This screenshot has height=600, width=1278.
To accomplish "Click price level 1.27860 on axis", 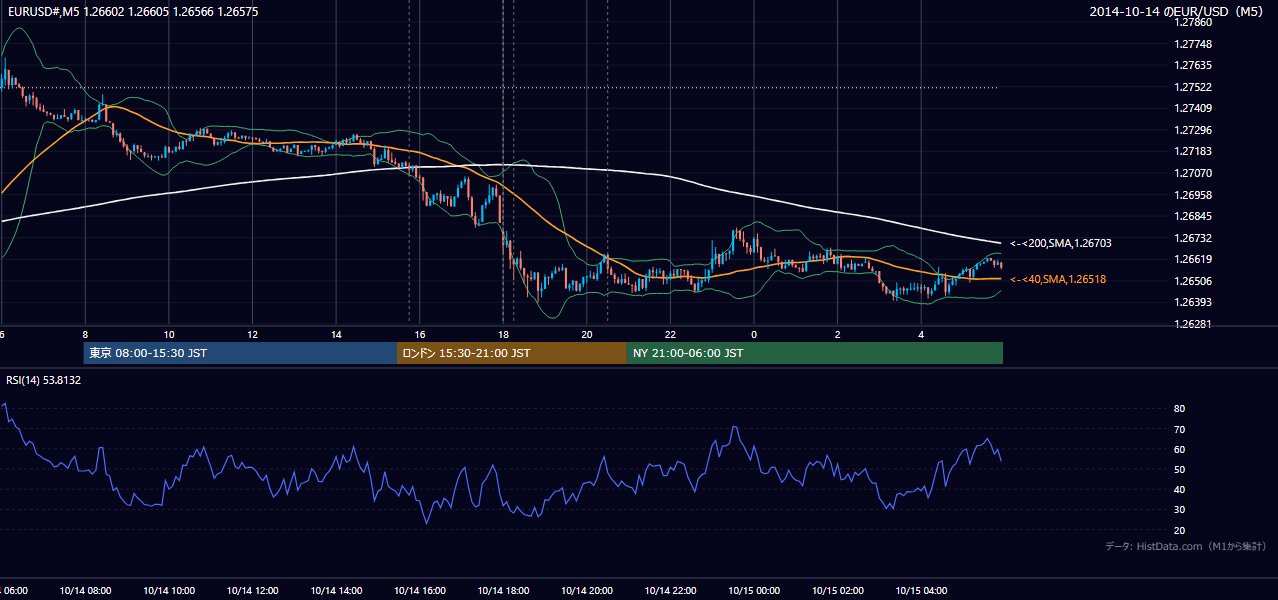I will (x=1192, y=22).
